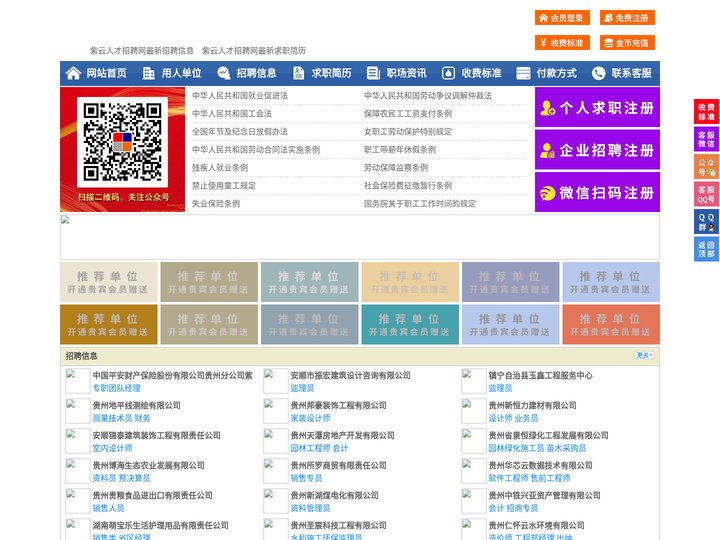Open the 资料员 预决算员 job link
The image size is (720, 540).
pos(121,478)
